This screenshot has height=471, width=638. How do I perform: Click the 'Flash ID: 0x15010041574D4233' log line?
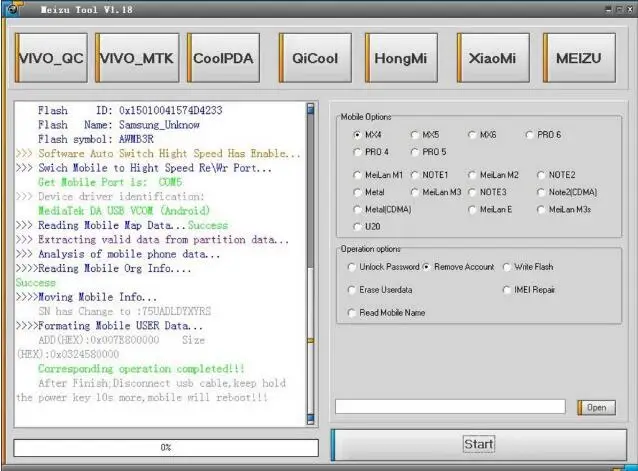click(x=130, y=111)
